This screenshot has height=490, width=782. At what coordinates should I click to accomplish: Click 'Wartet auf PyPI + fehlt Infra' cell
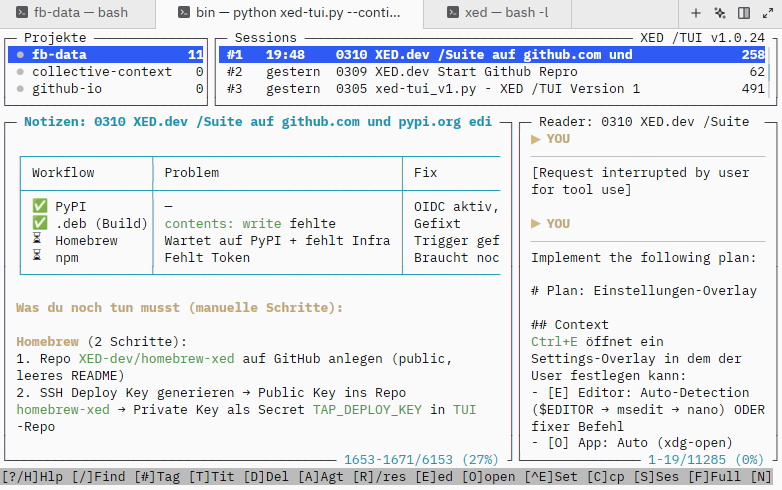pos(277,240)
